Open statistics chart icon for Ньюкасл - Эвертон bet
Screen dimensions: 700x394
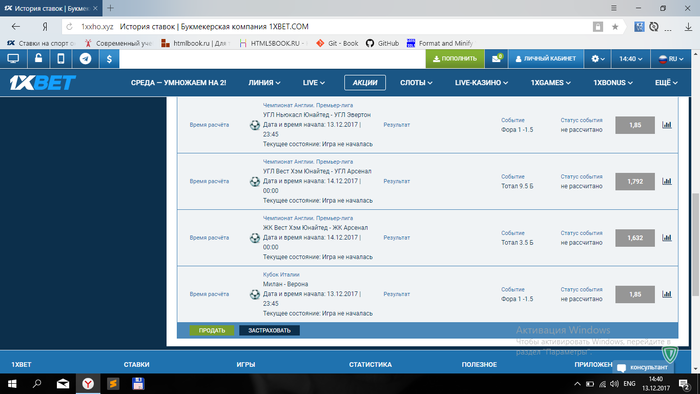tap(667, 125)
